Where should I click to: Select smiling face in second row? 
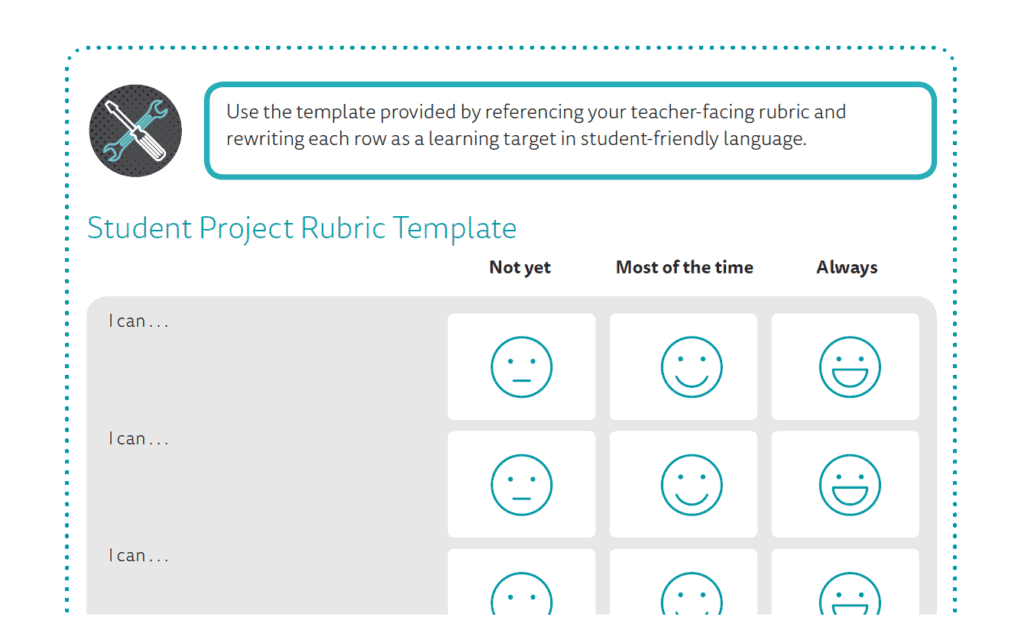pyautogui.click(x=692, y=485)
